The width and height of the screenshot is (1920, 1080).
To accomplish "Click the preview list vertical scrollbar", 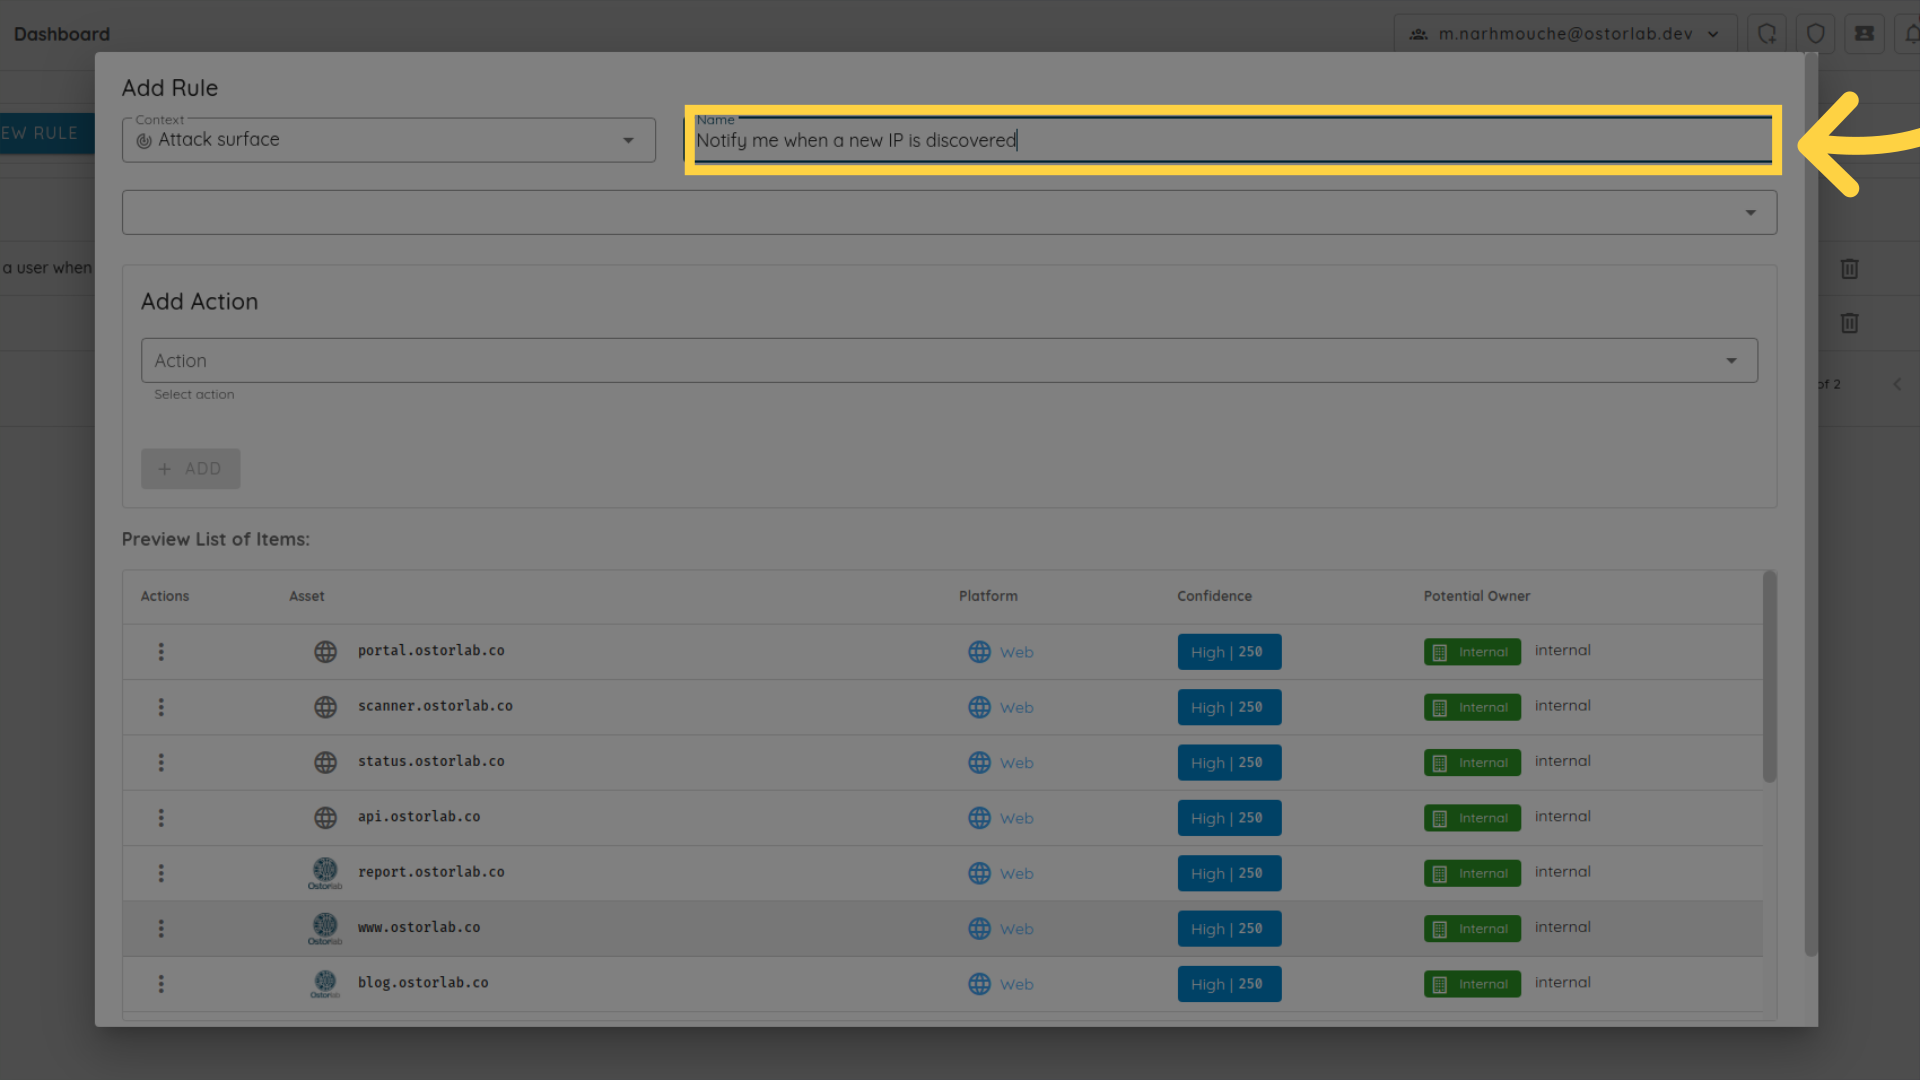I will 1769,677.
